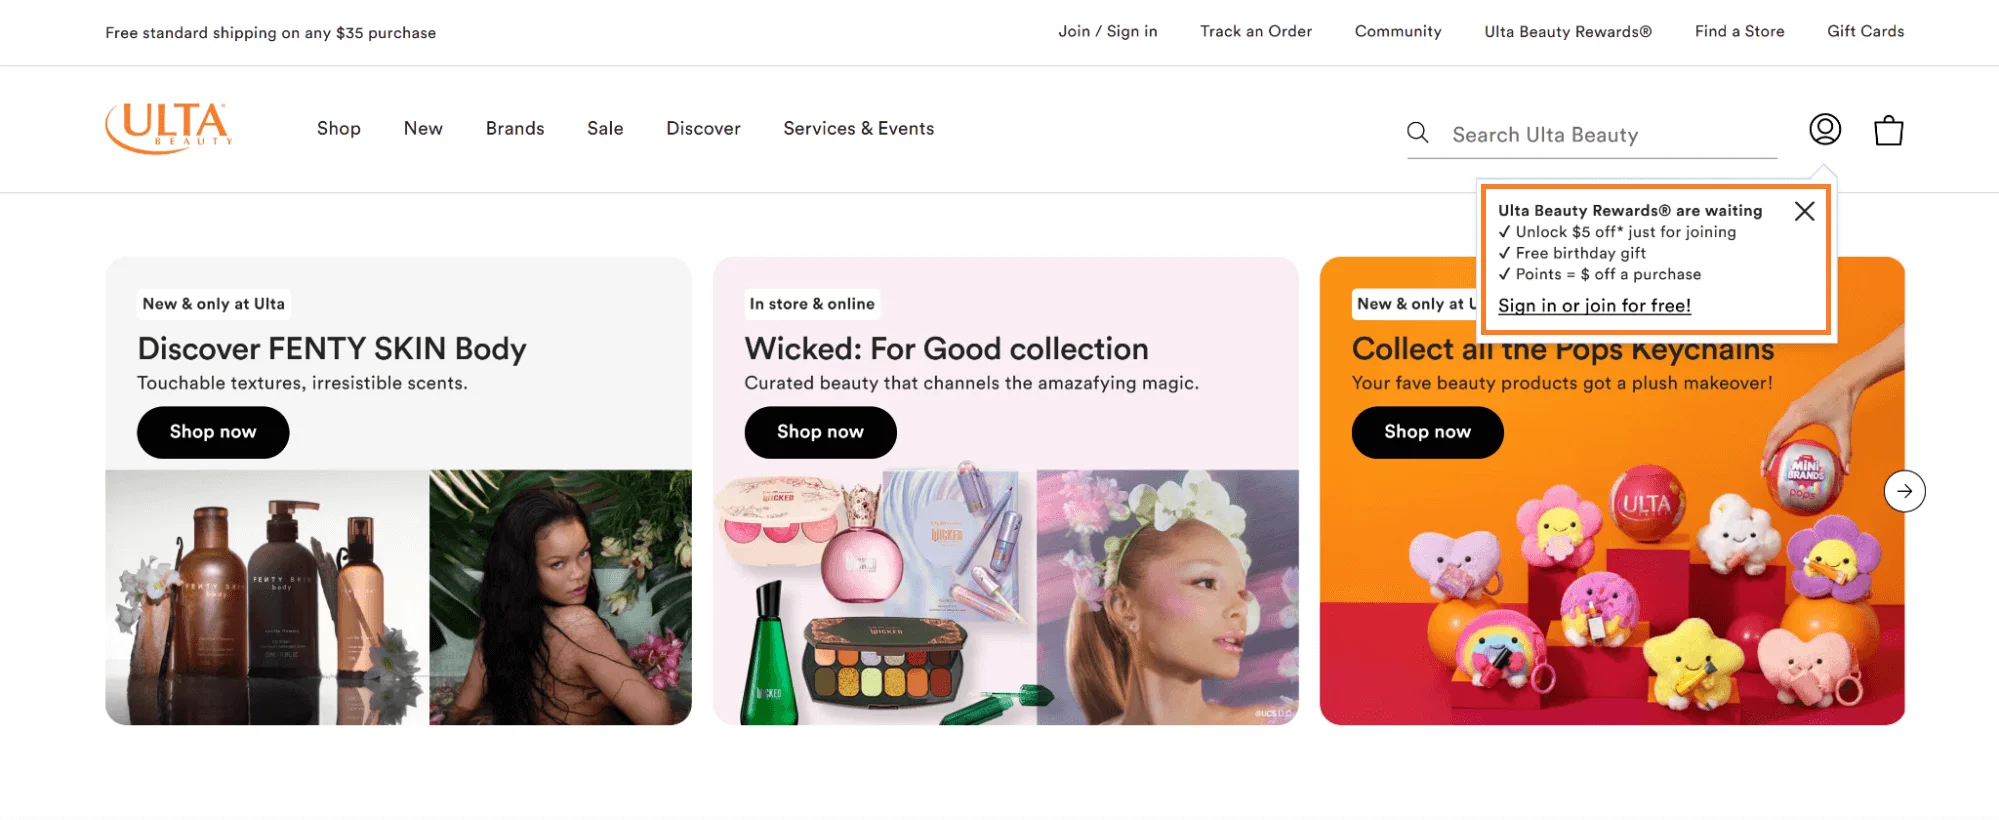The height and width of the screenshot is (820, 1999).
Task: Open the Ulta Beauty Rewards dropdown
Action: (1566, 31)
